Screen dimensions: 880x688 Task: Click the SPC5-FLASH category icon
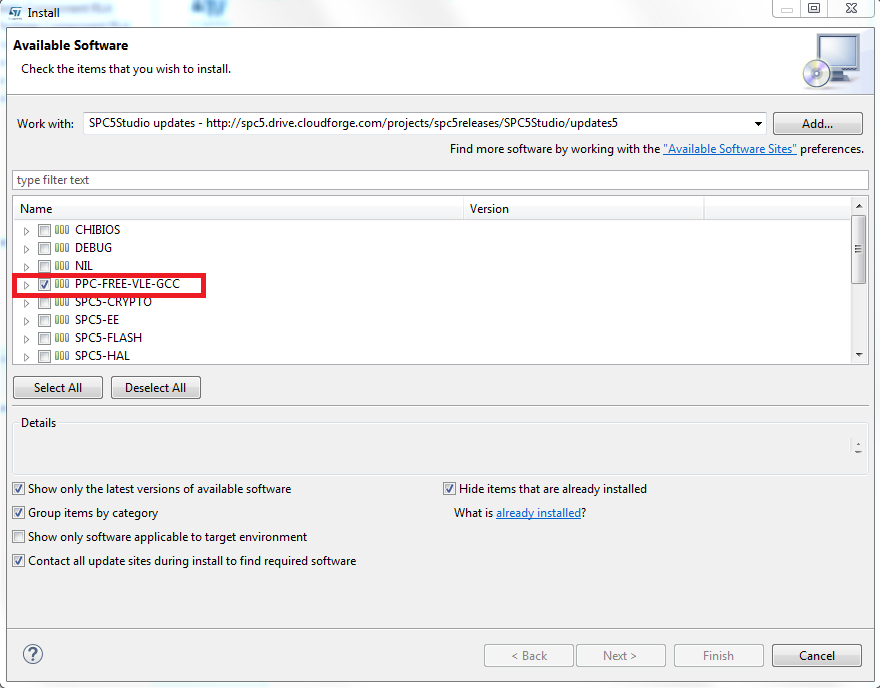(x=62, y=338)
